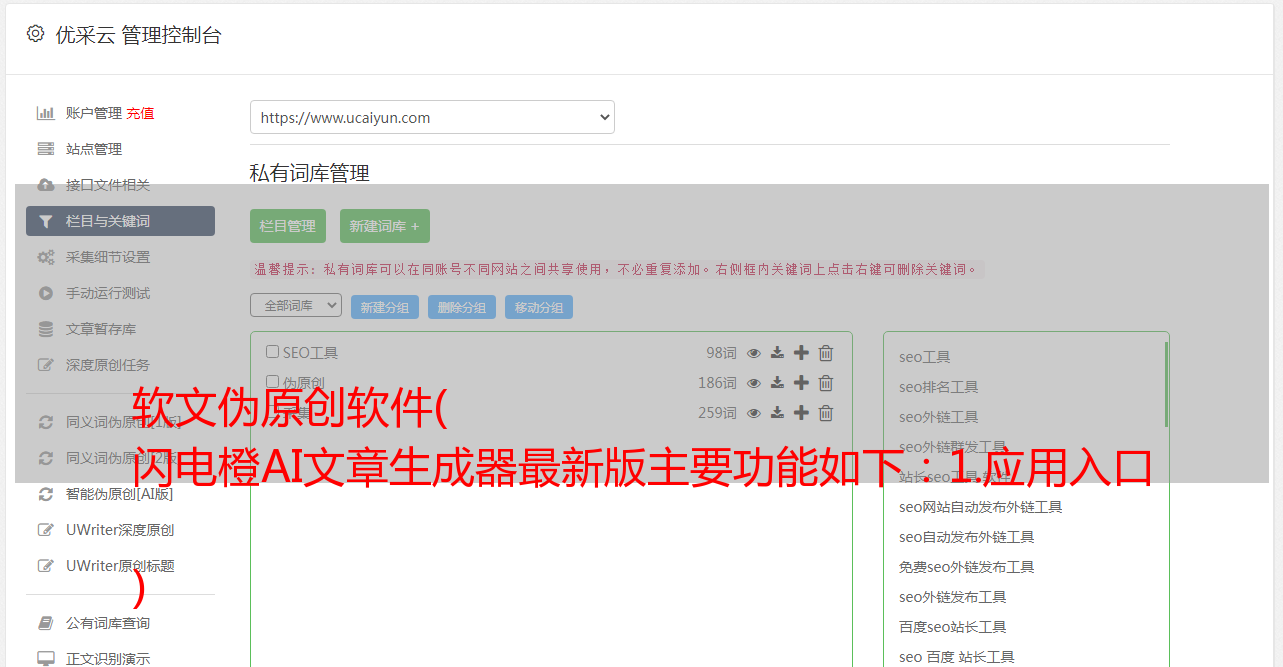Open the https://www.ucaiyun.com site dropdown
This screenshot has height=667, width=1283.
click(x=432, y=117)
